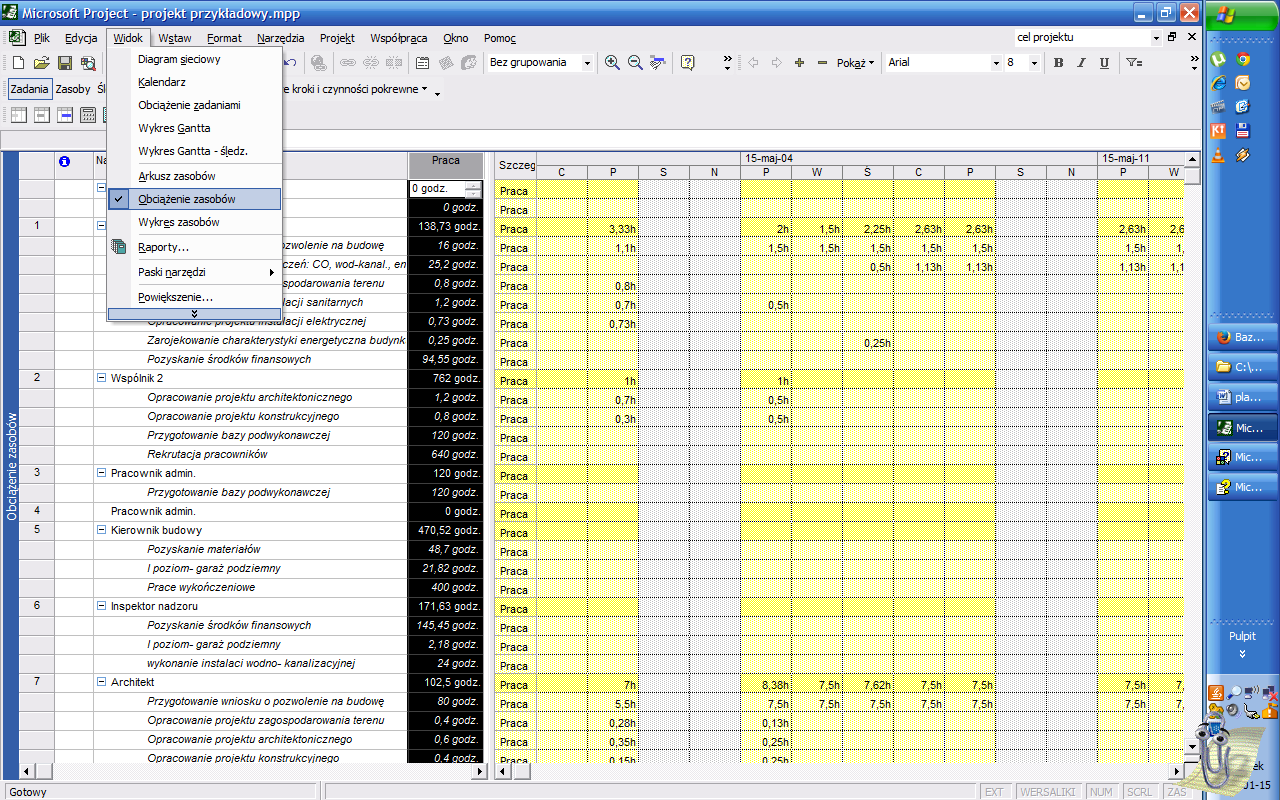Click the info indicator column header icon

point(64,160)
